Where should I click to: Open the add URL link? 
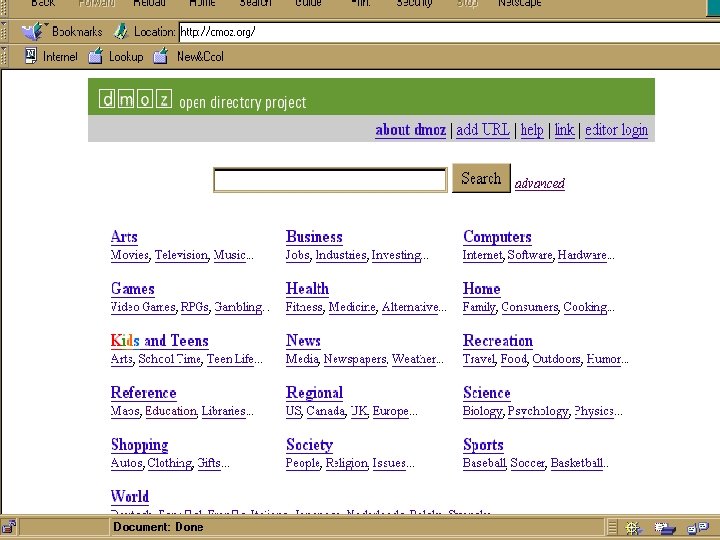click(x=483, y=130)
